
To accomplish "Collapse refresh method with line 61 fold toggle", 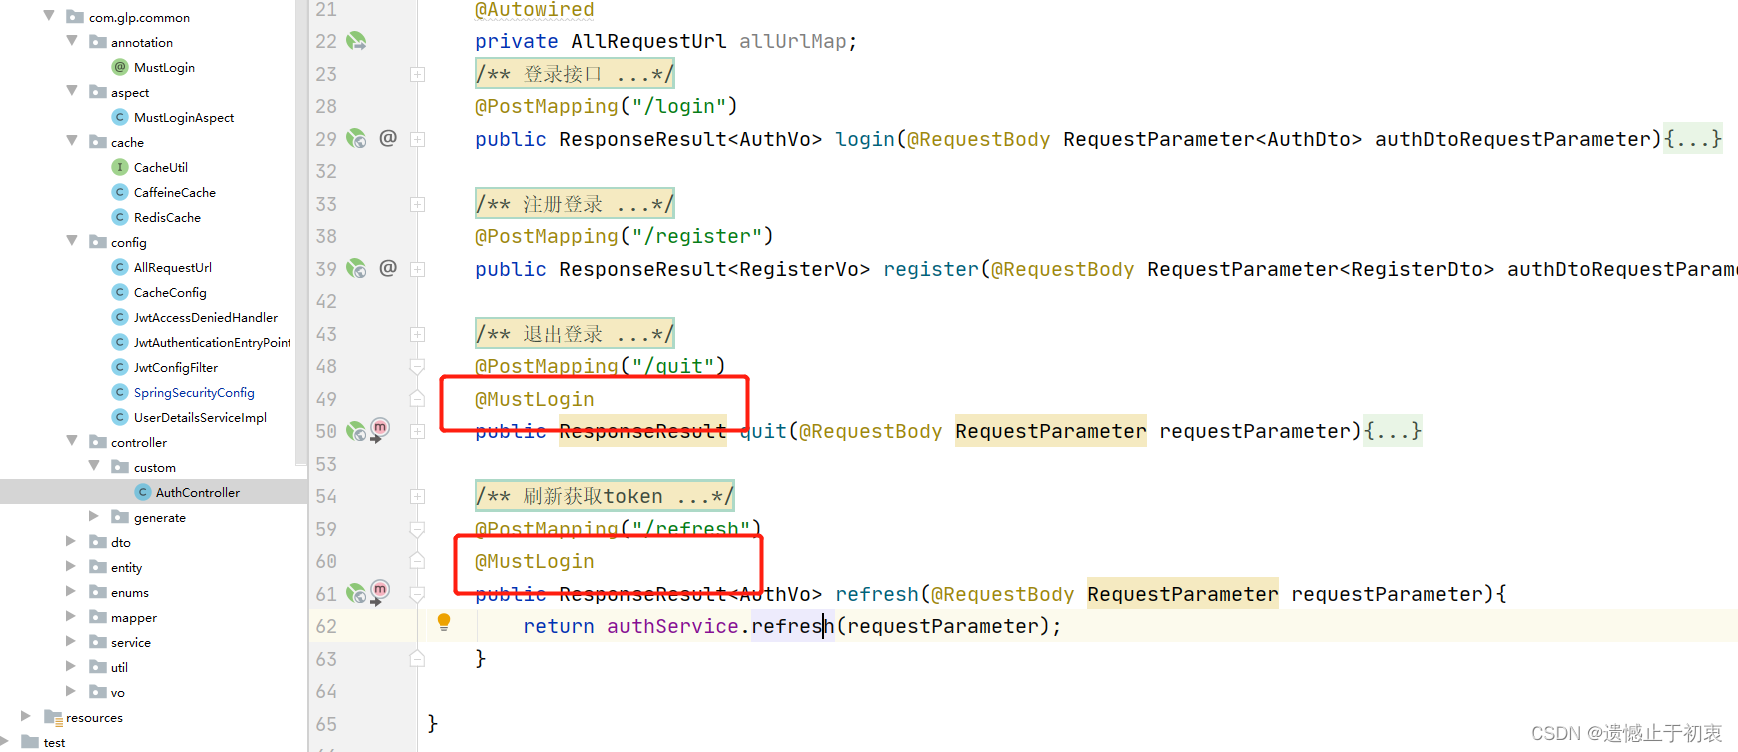I will (x=418, y=594).
